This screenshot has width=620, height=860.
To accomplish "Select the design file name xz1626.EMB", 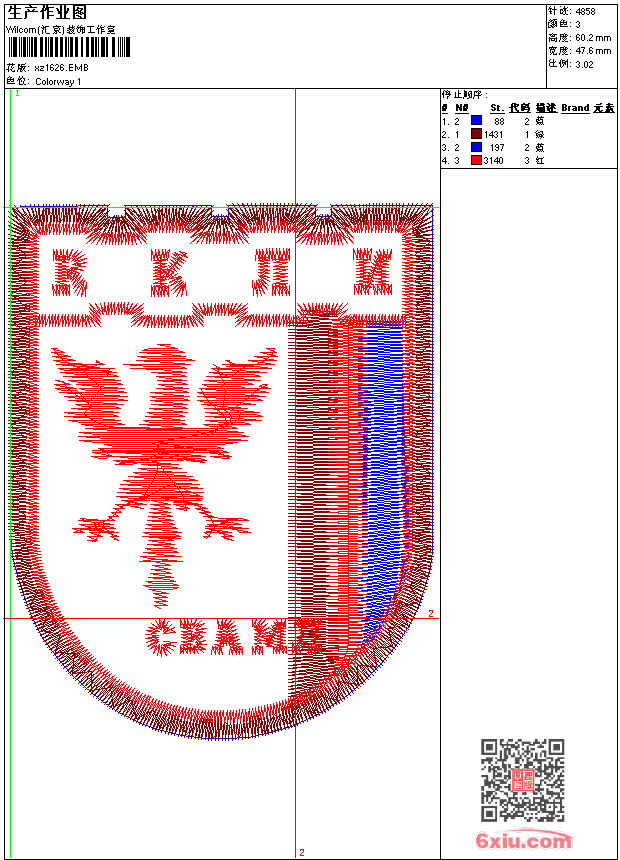I will tap(61, 68).
